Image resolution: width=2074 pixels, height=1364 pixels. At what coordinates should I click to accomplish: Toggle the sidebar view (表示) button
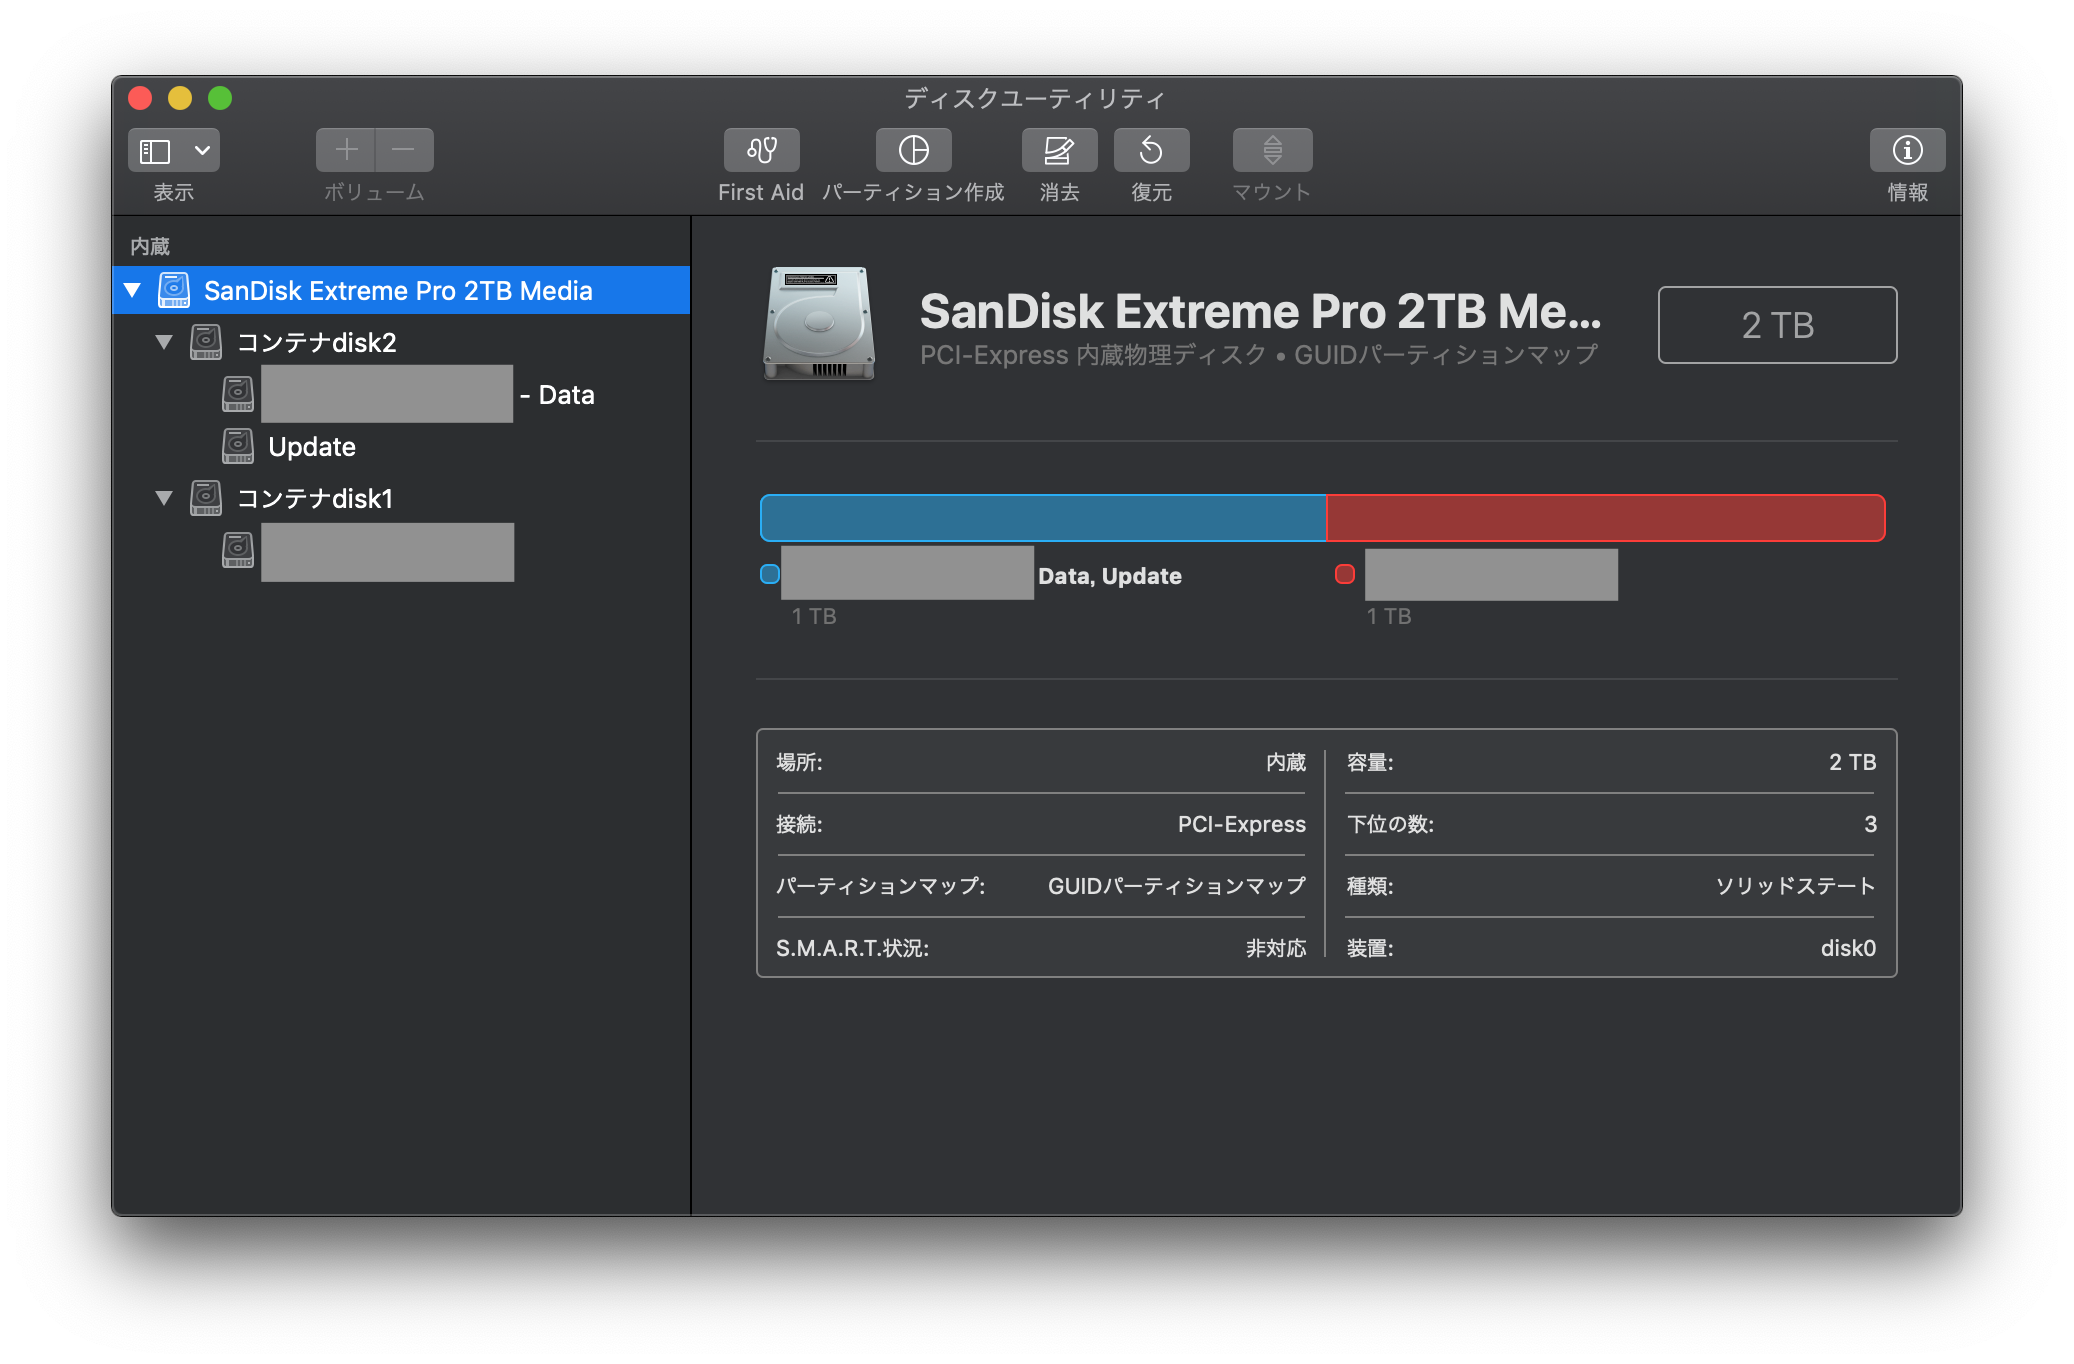tap(156, 150)
